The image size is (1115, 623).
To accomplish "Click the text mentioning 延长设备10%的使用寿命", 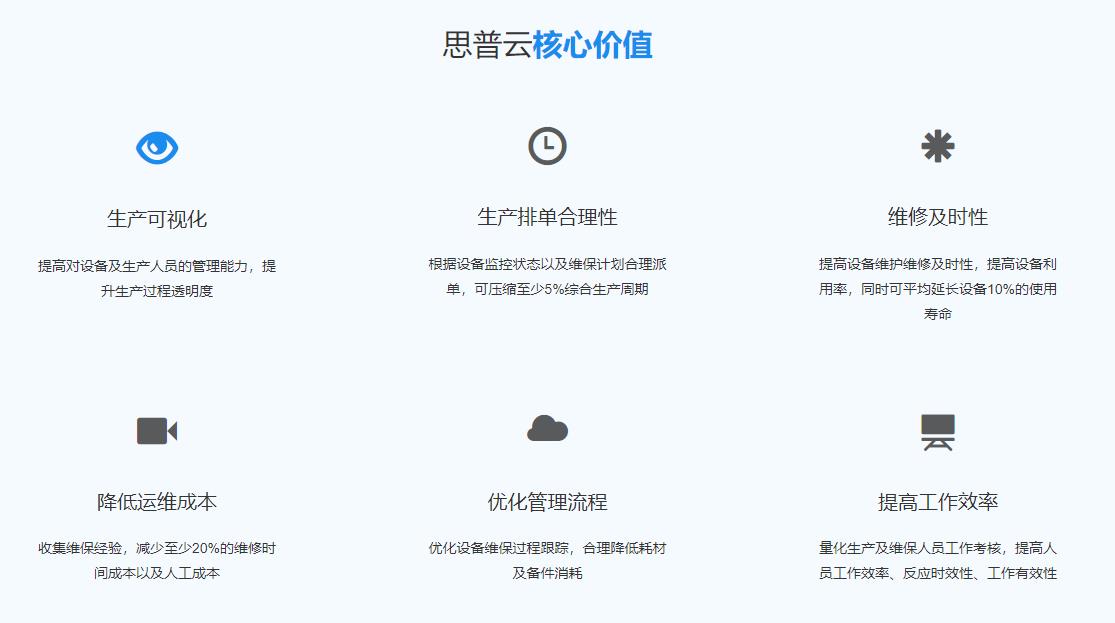I will coord(938,288).
